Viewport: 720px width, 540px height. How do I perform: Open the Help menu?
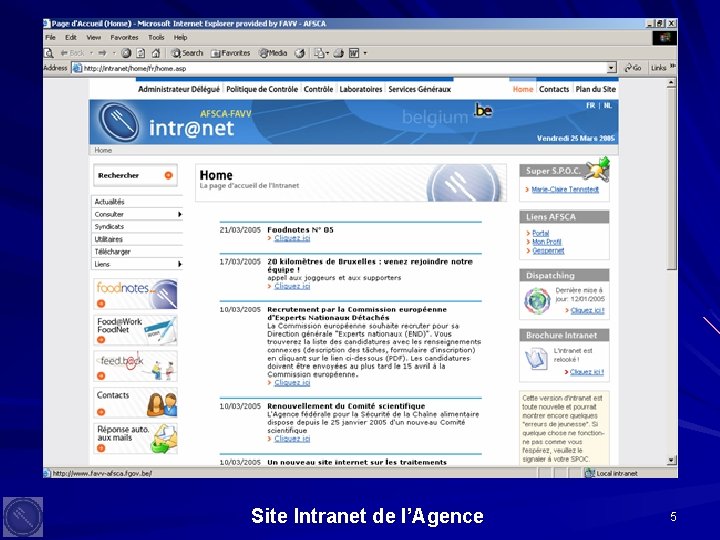(180, 37)
